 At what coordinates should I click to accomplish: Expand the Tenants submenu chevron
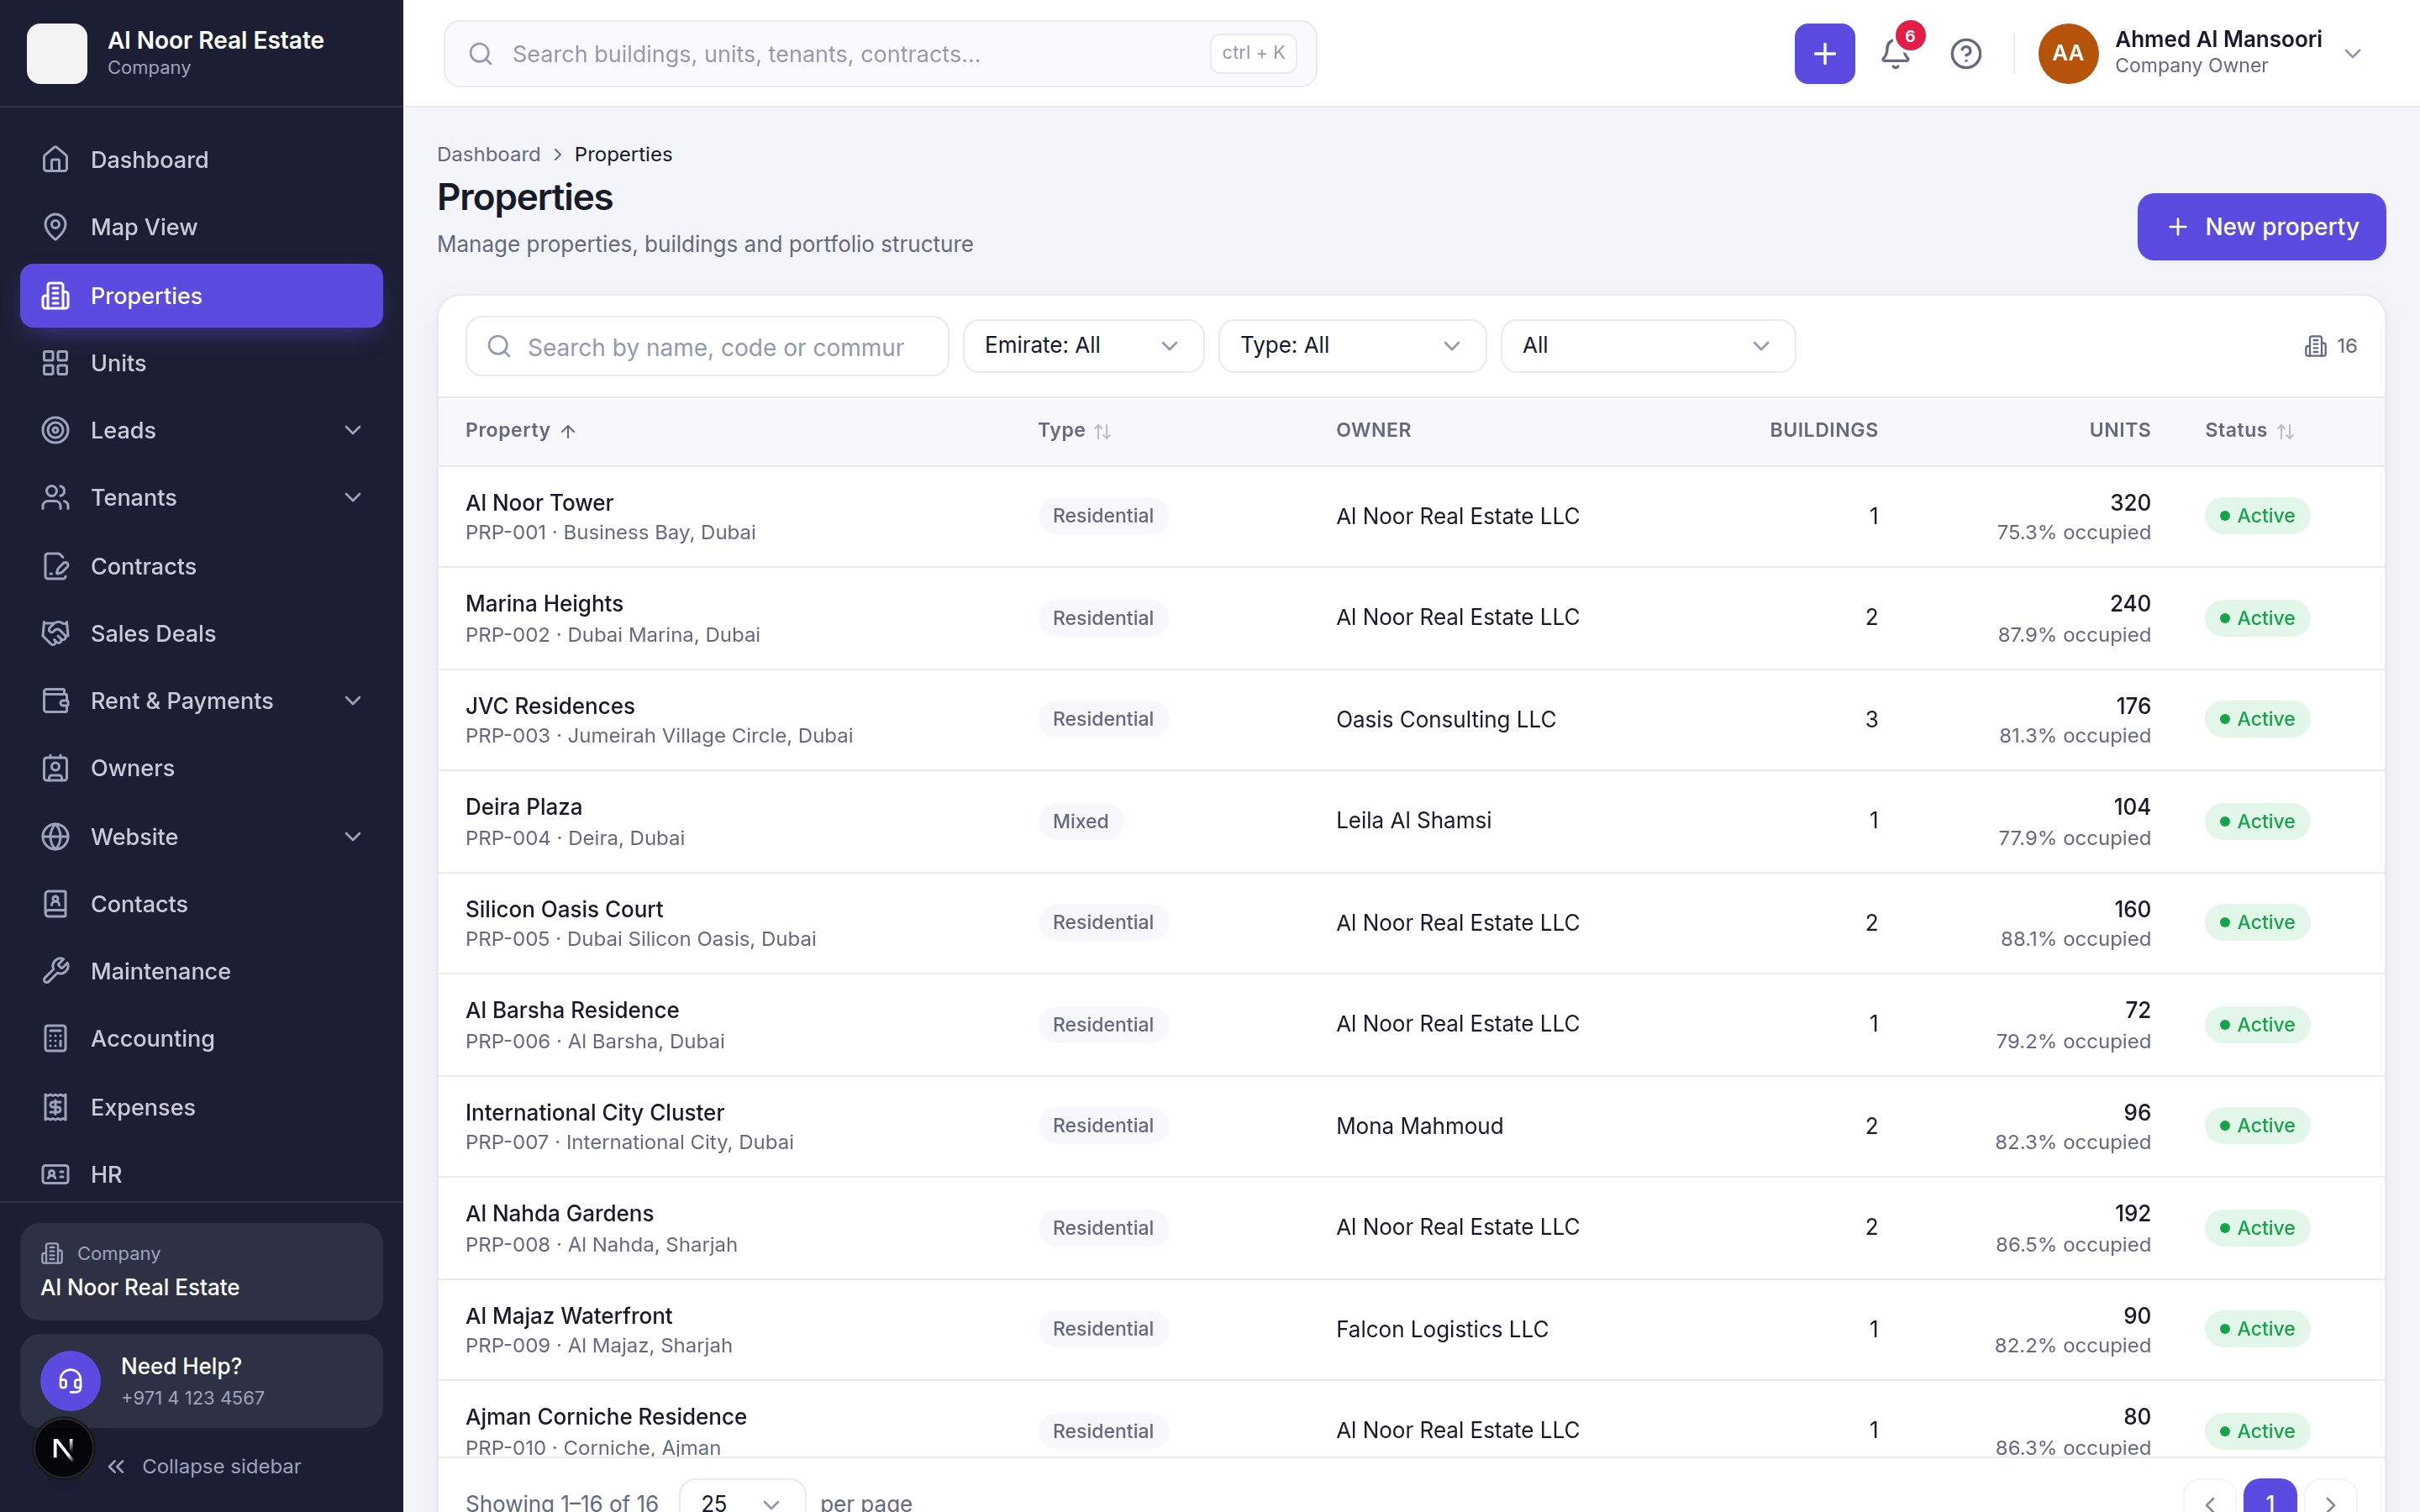(x=353, y=497)
